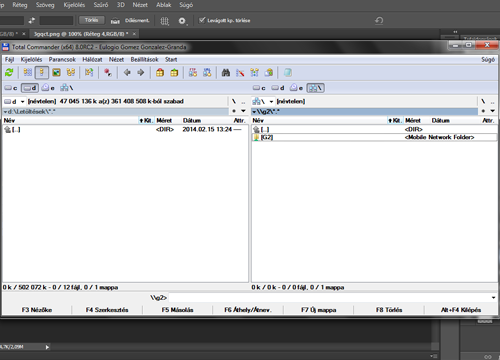Select drive e in right panel drive bar
The height and width of the screenshot is (360, 500).
(x=297, y=88)
